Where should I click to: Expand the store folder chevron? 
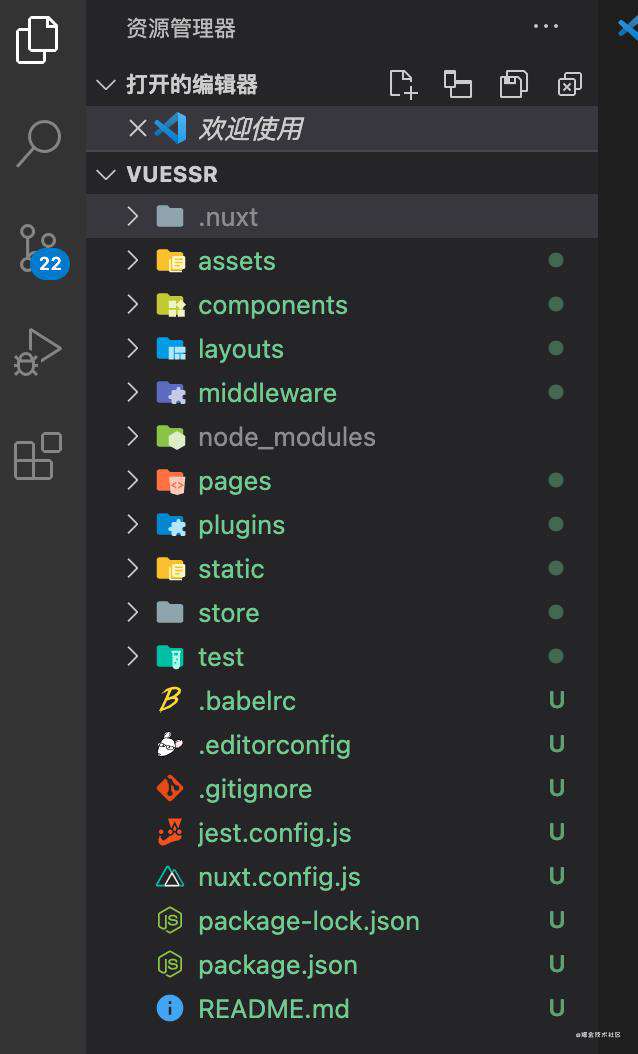coord(133,612)
